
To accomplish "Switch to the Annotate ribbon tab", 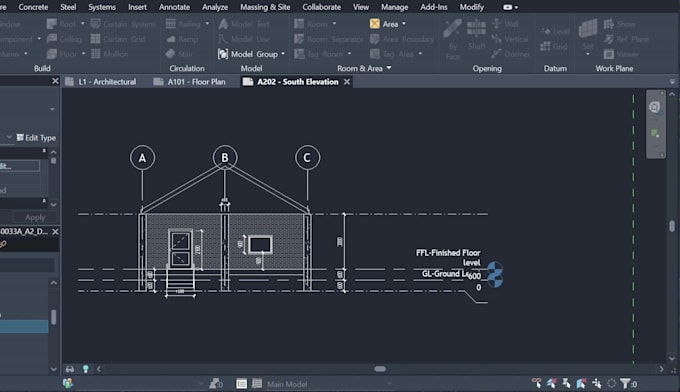I will click(174, 7).
